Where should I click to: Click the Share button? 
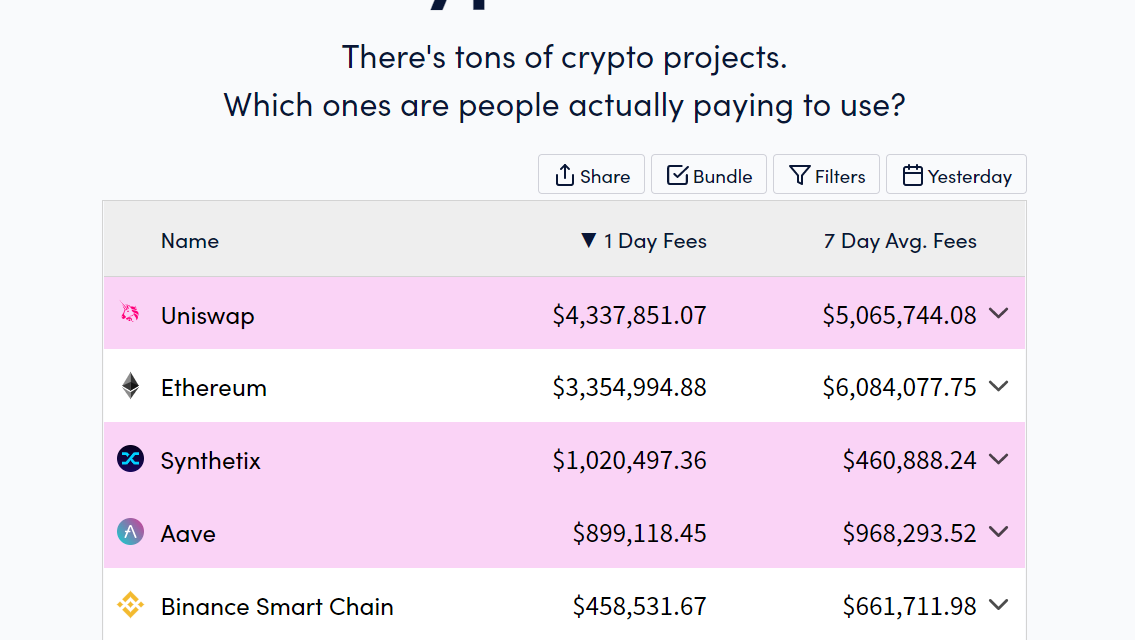[591, 174]
